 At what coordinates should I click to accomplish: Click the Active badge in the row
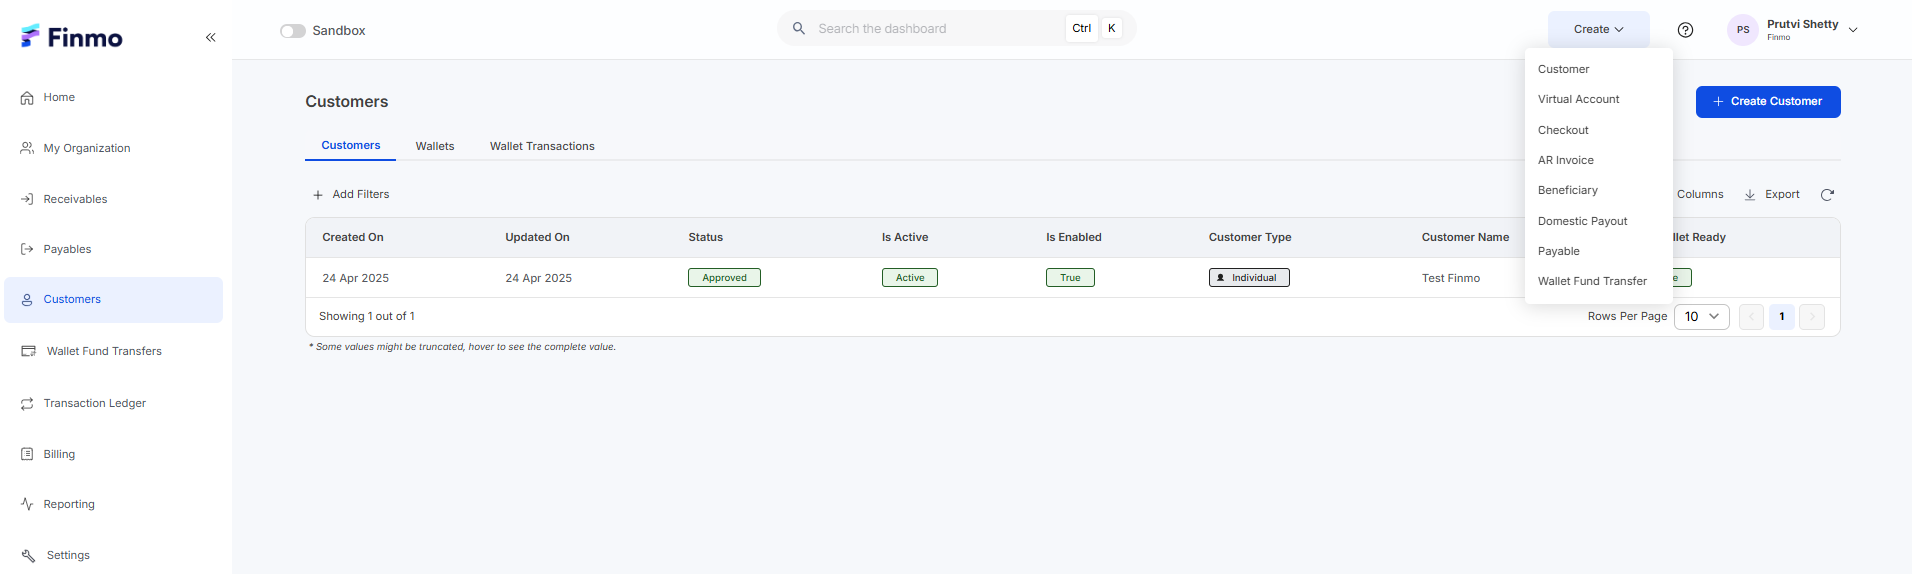point(910,278)
